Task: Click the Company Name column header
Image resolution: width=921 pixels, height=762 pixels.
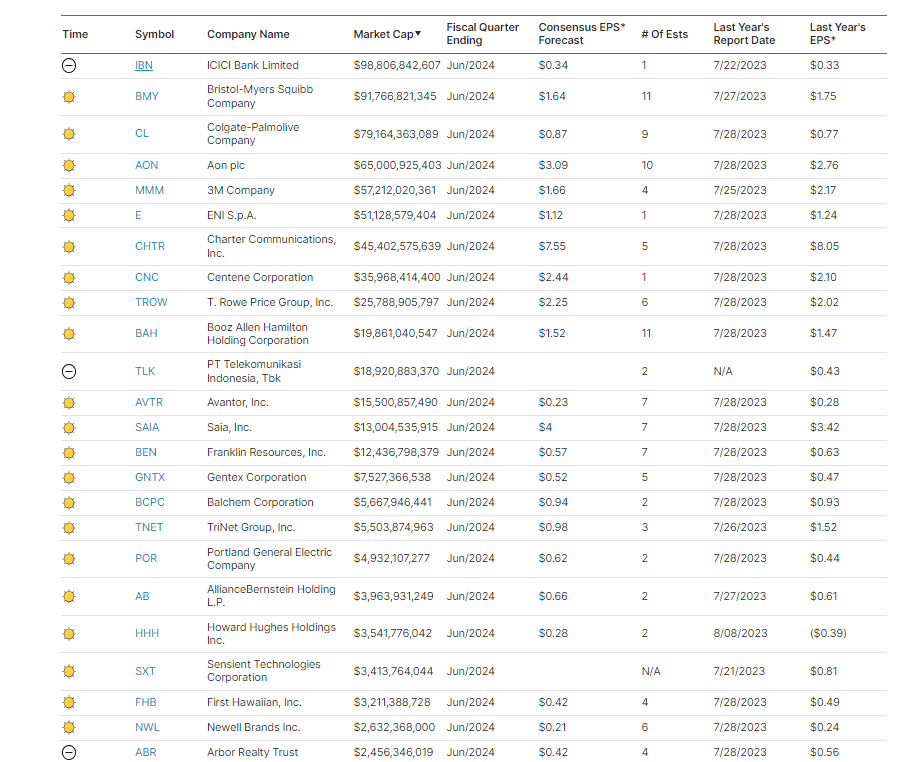Action: pos(248,34)
